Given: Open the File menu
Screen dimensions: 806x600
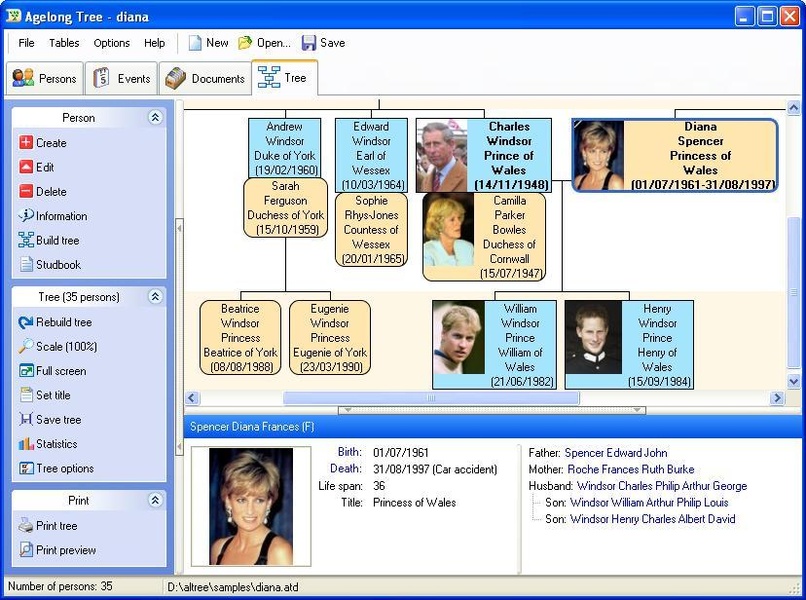Looking at the screenshot, I should point(26,43).
